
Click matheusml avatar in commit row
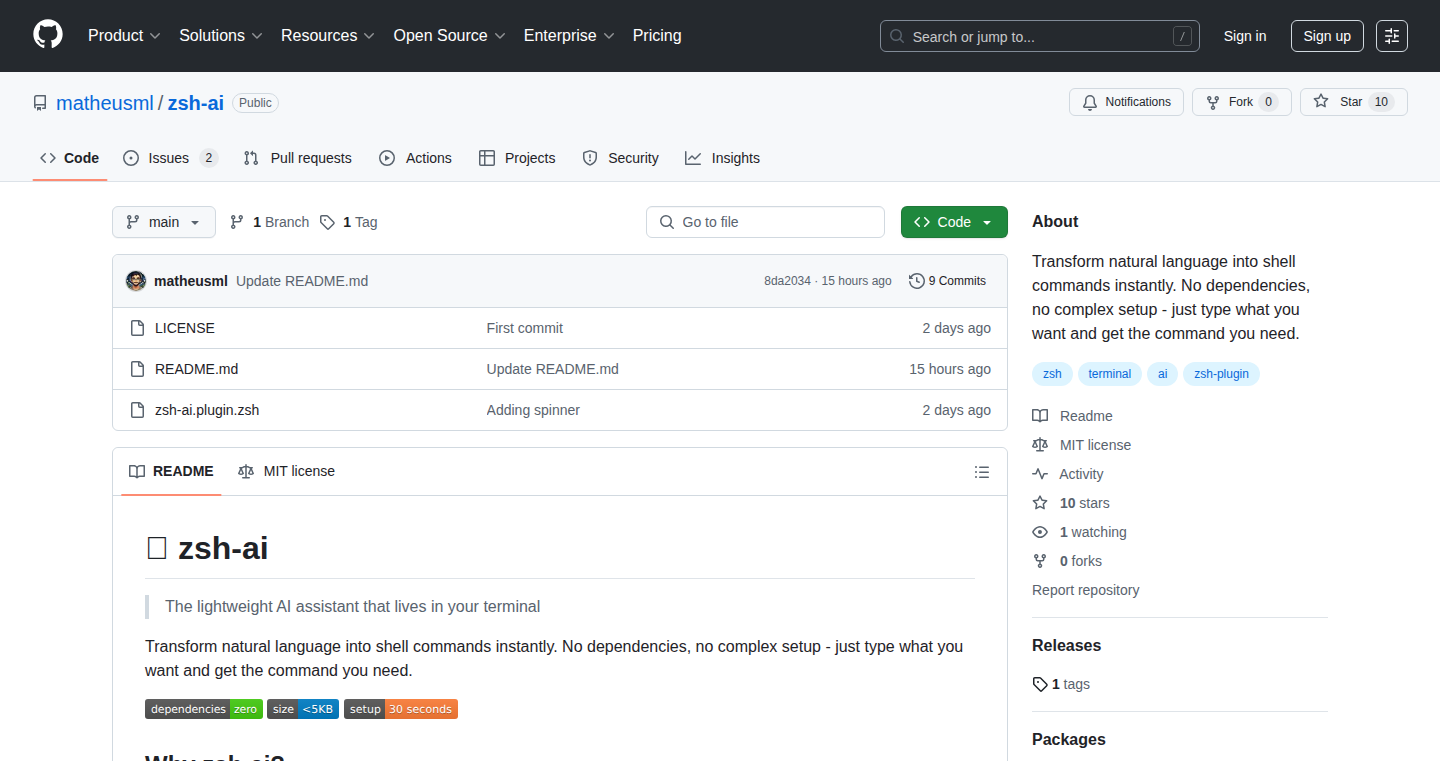[x=136, y=281]
